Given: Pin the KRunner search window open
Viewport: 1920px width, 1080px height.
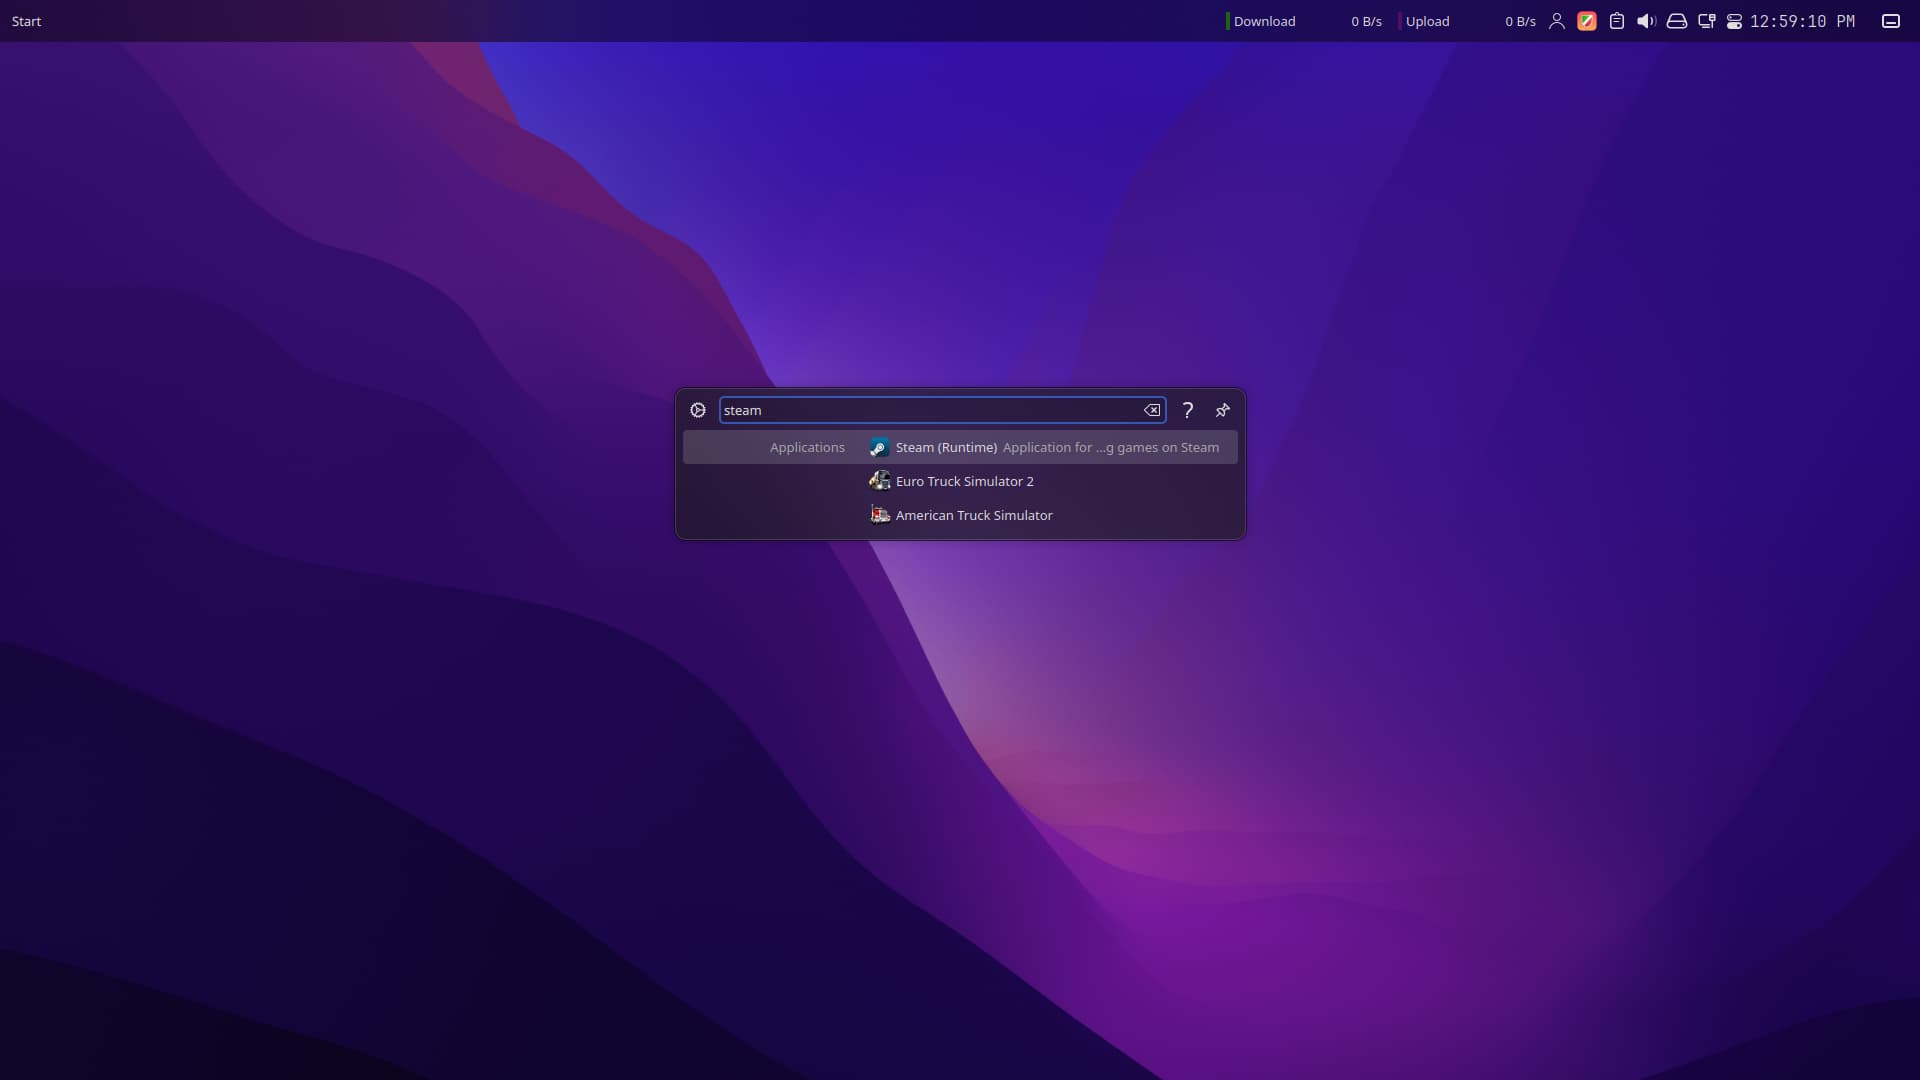Looking at the screenshot, I should pyautogui.click(x=1222, y=410).
